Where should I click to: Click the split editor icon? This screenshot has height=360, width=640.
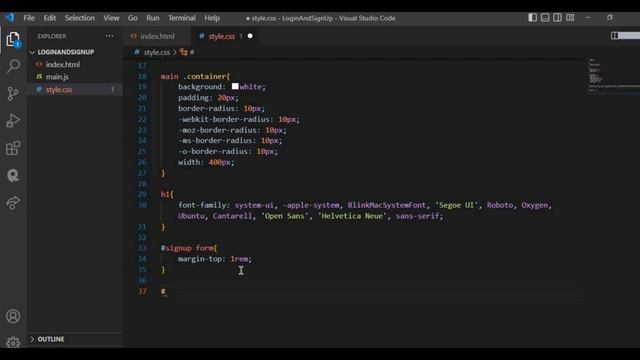click(x=615, y=36)
